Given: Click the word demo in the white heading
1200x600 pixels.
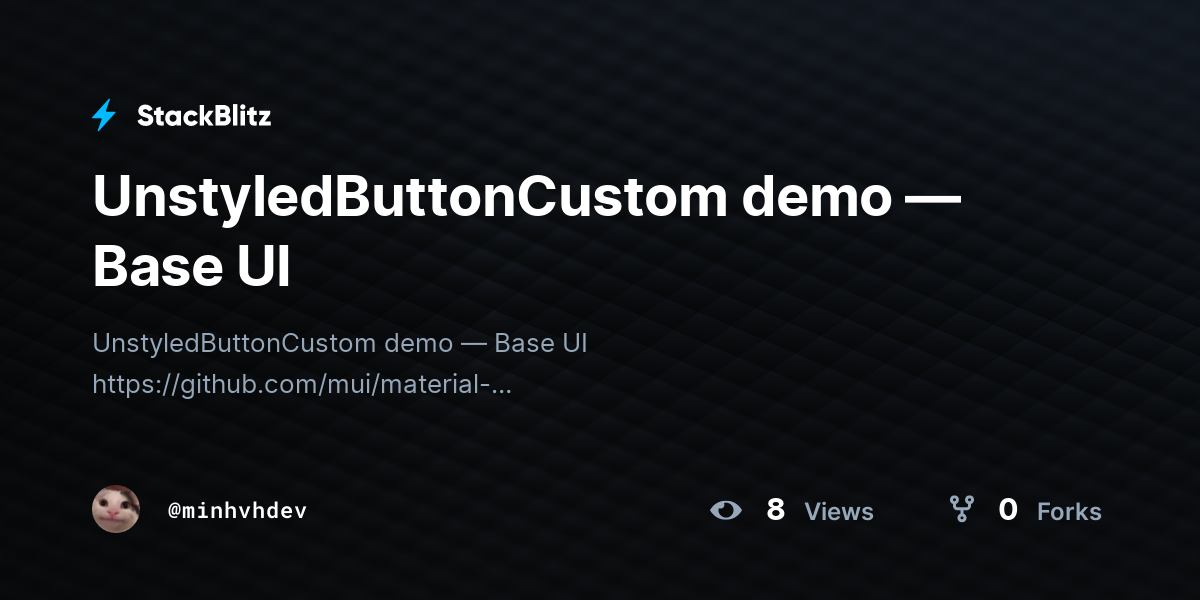Looking at the screenshot, I should (x=816, y=197).
